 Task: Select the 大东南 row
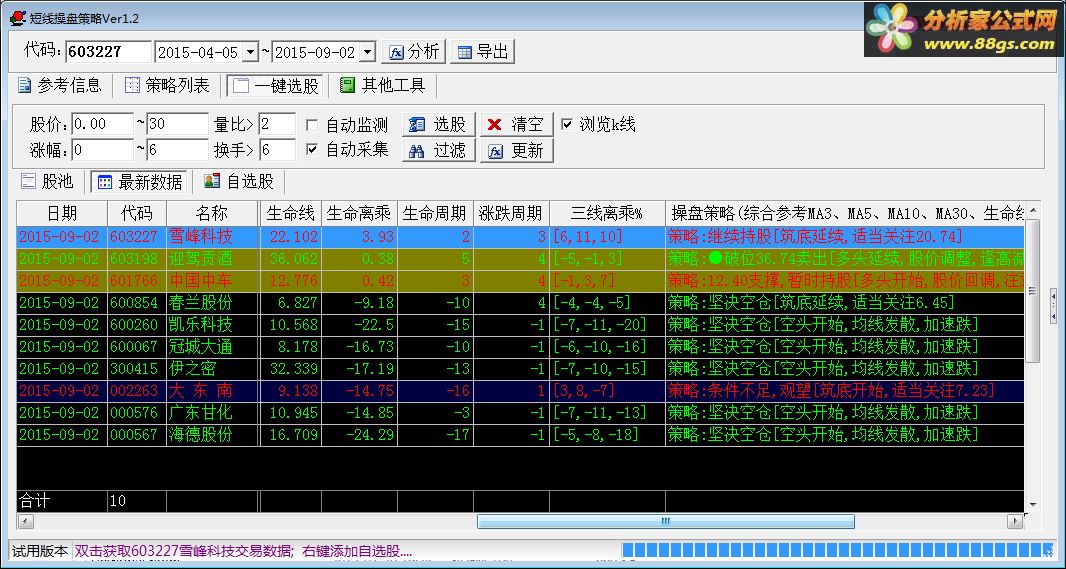point(520,391)
